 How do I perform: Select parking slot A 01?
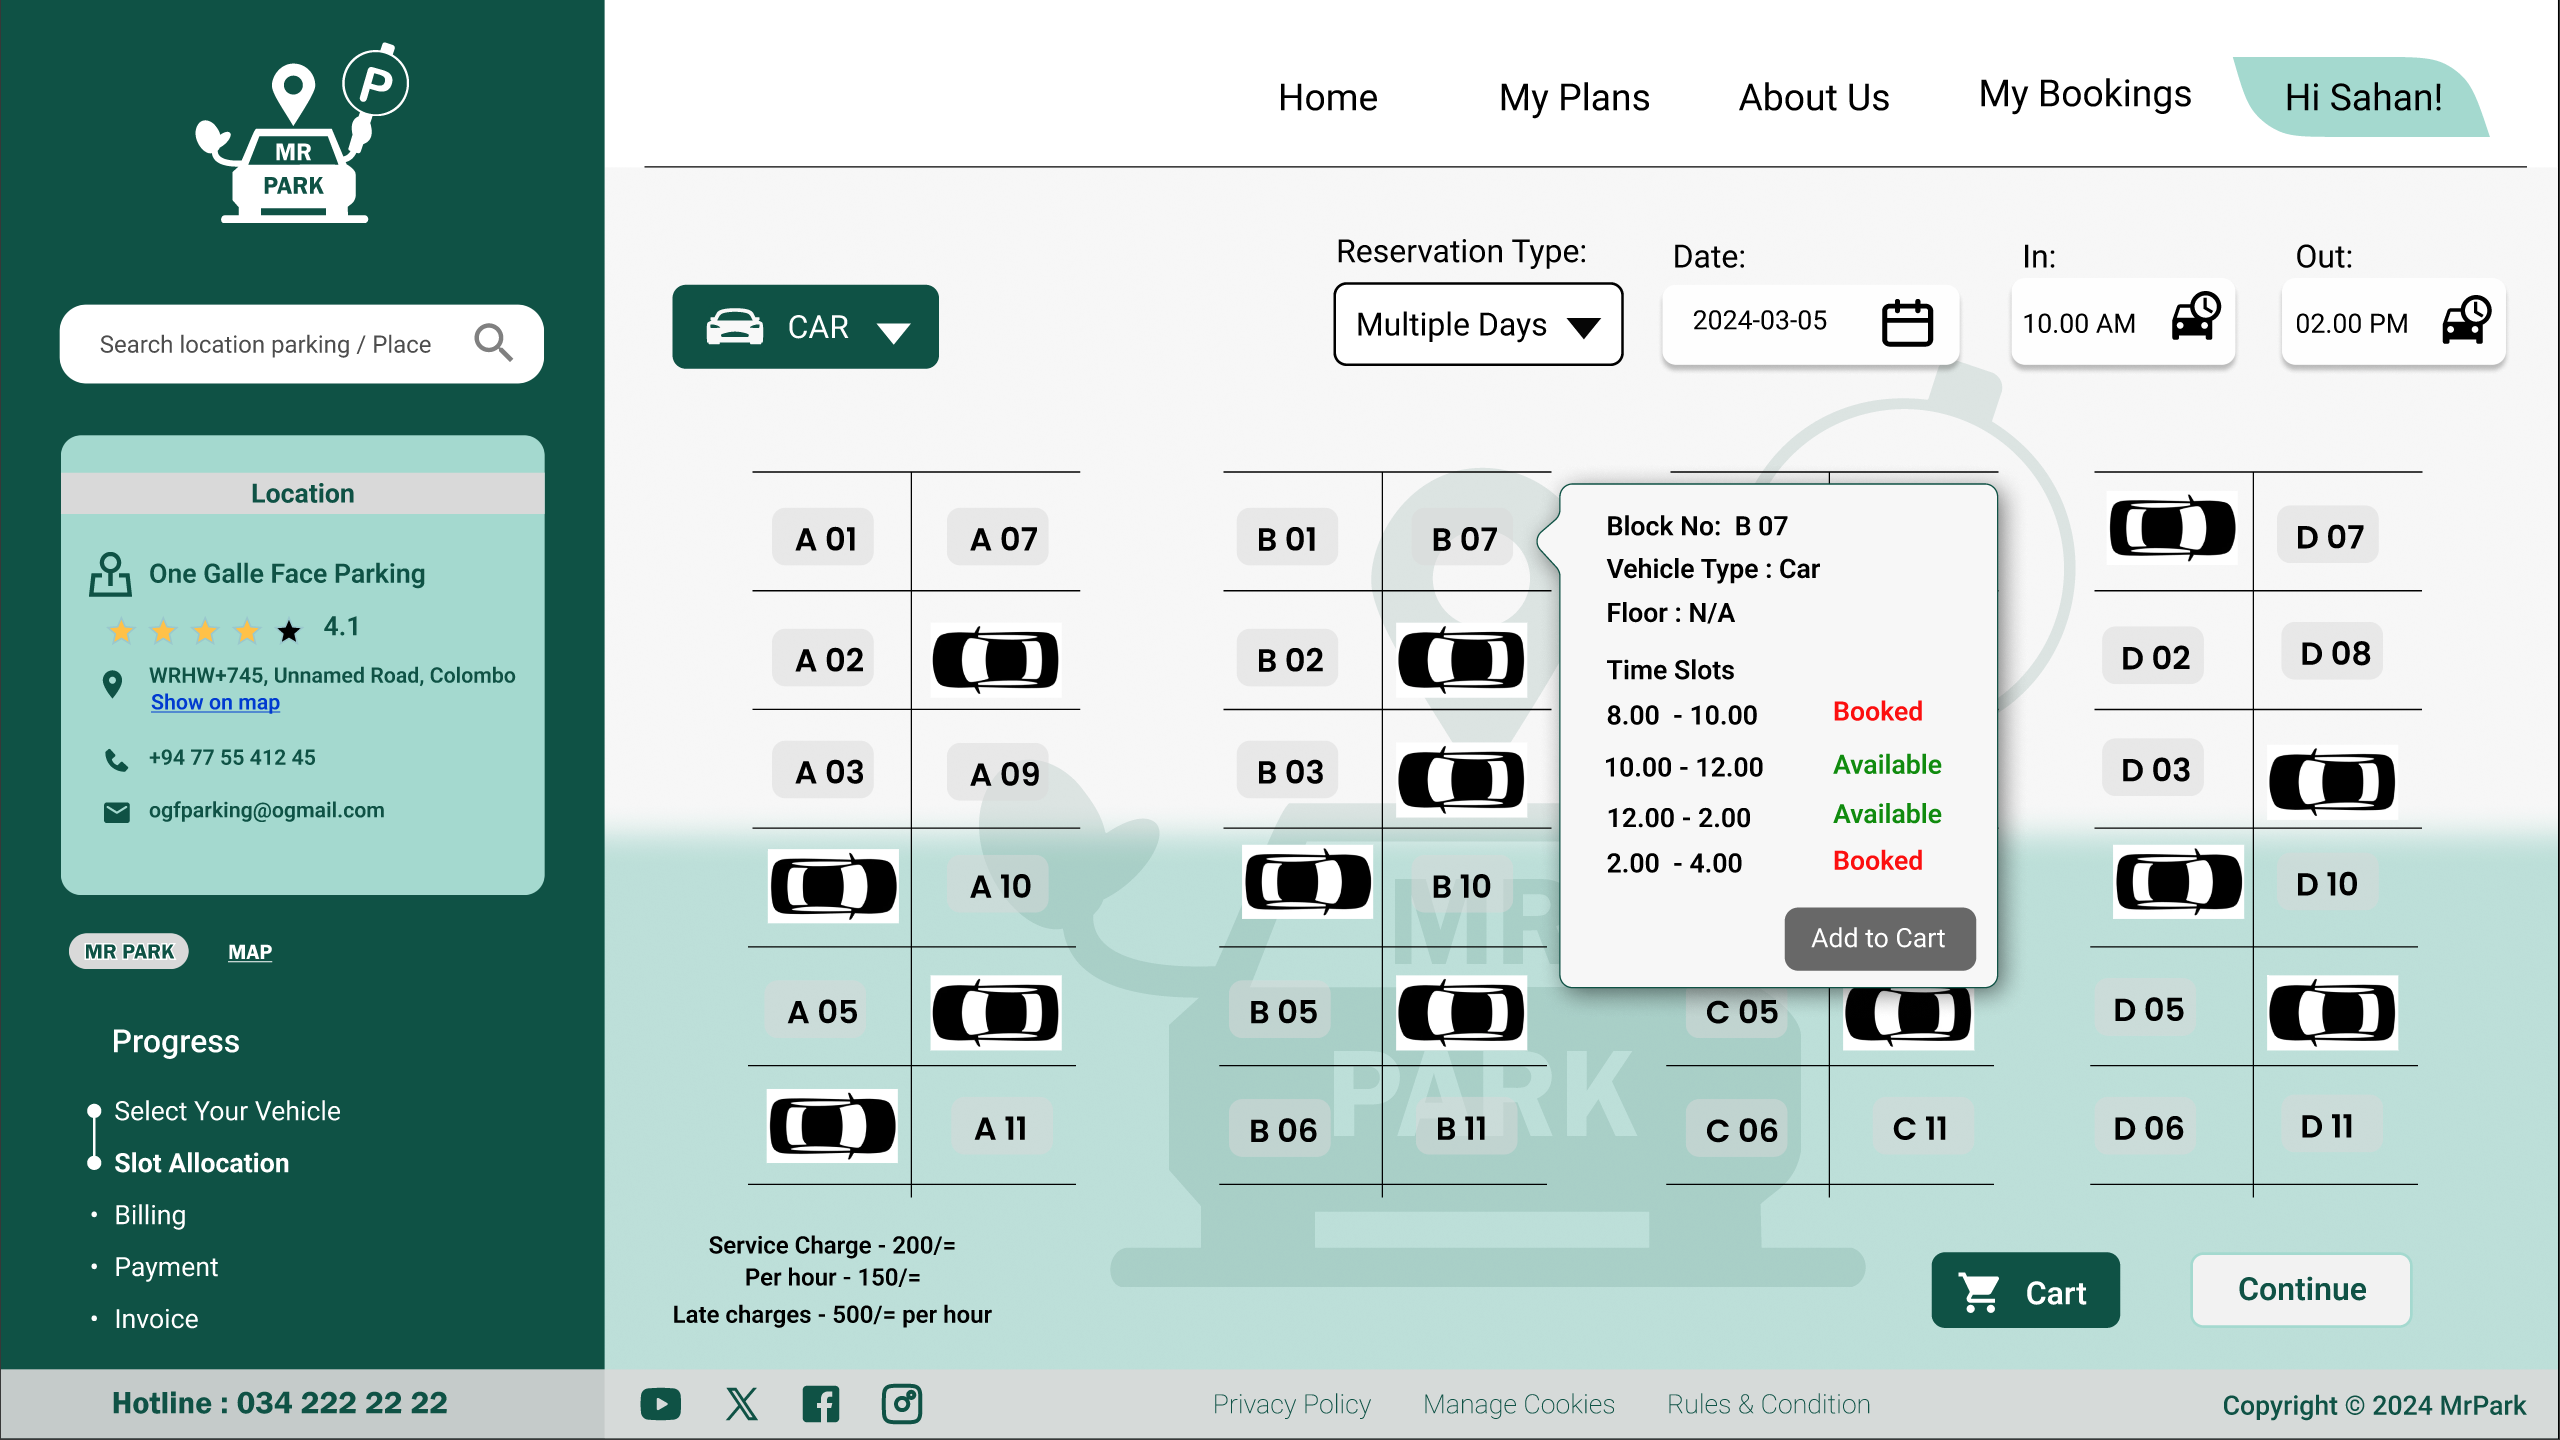tap(825, 537)
